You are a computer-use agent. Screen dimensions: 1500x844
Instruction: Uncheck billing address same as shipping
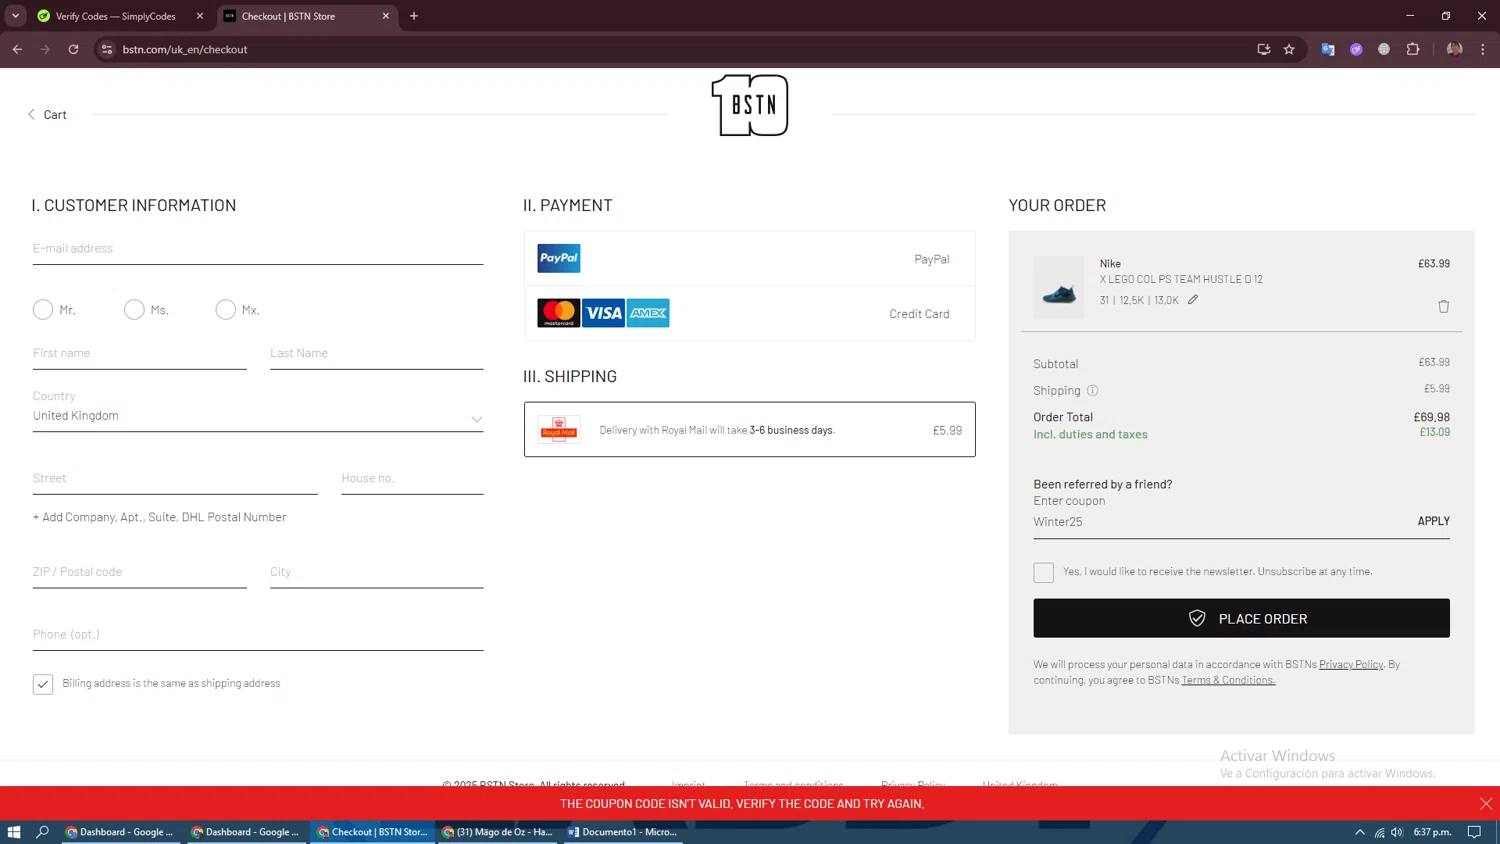[x=43, y=684]
